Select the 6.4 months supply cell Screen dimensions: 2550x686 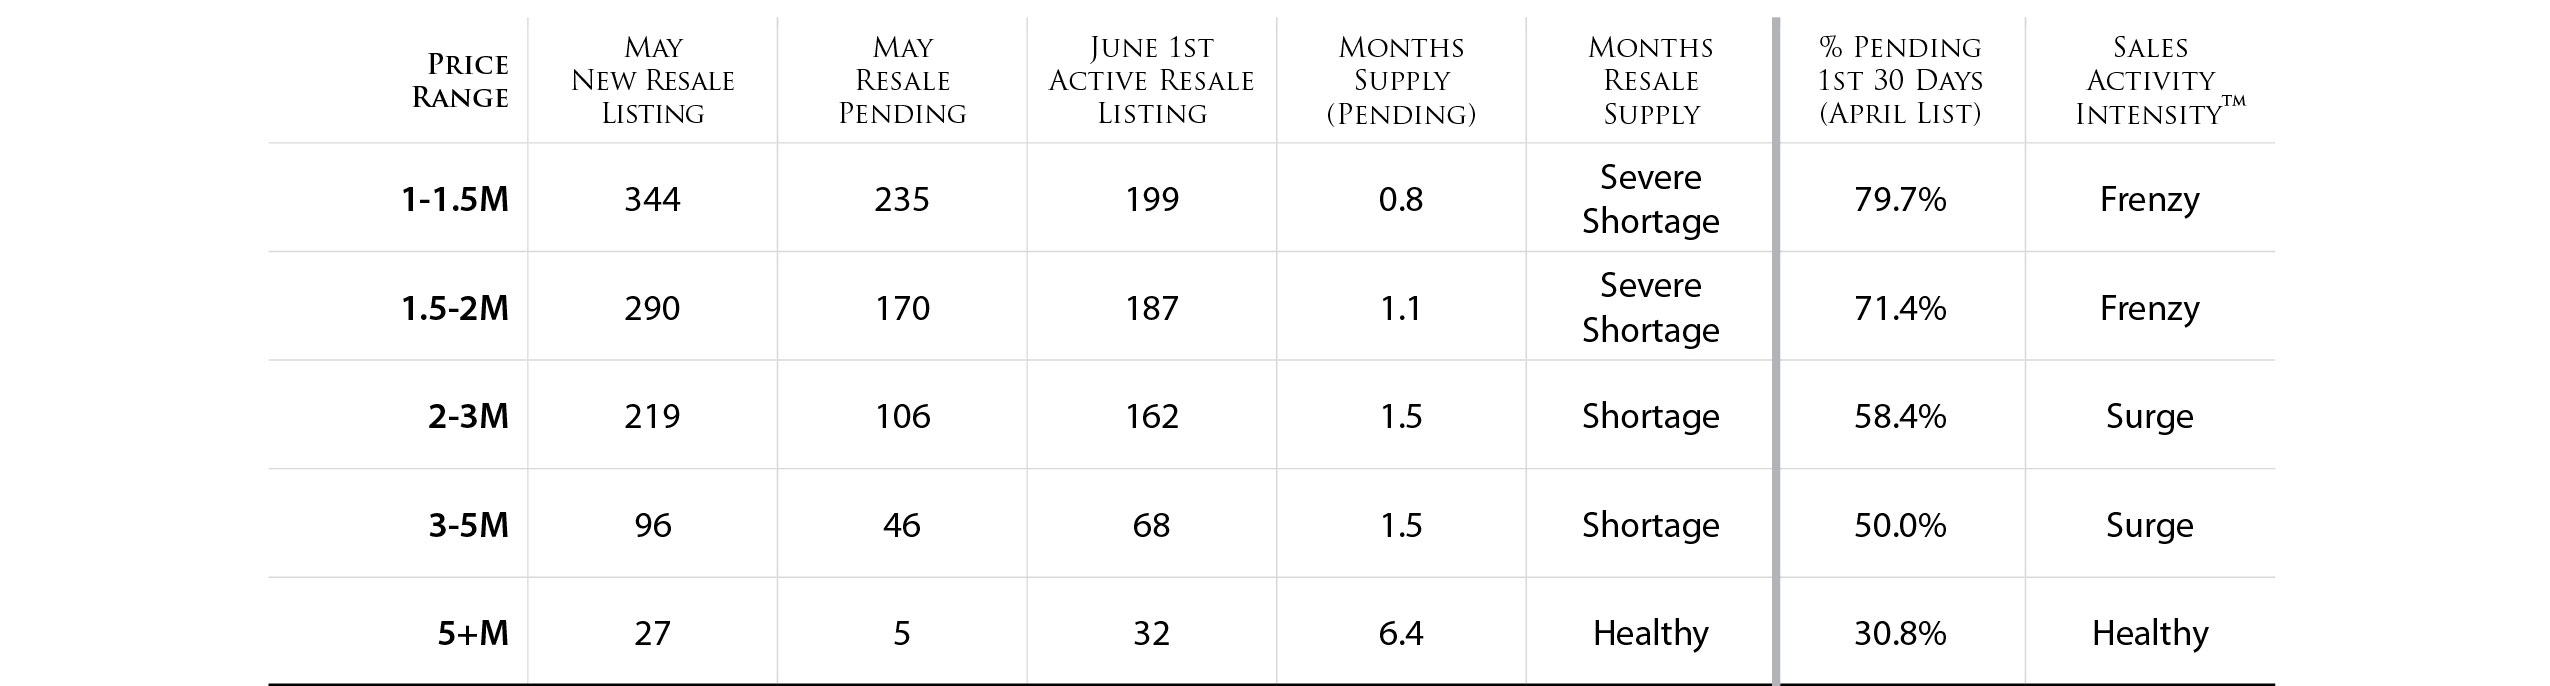coord(1401,633)
